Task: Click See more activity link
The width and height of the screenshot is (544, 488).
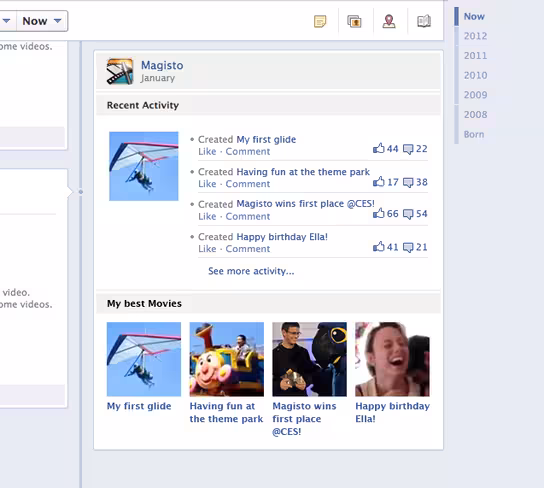Action: coord(251,271)
